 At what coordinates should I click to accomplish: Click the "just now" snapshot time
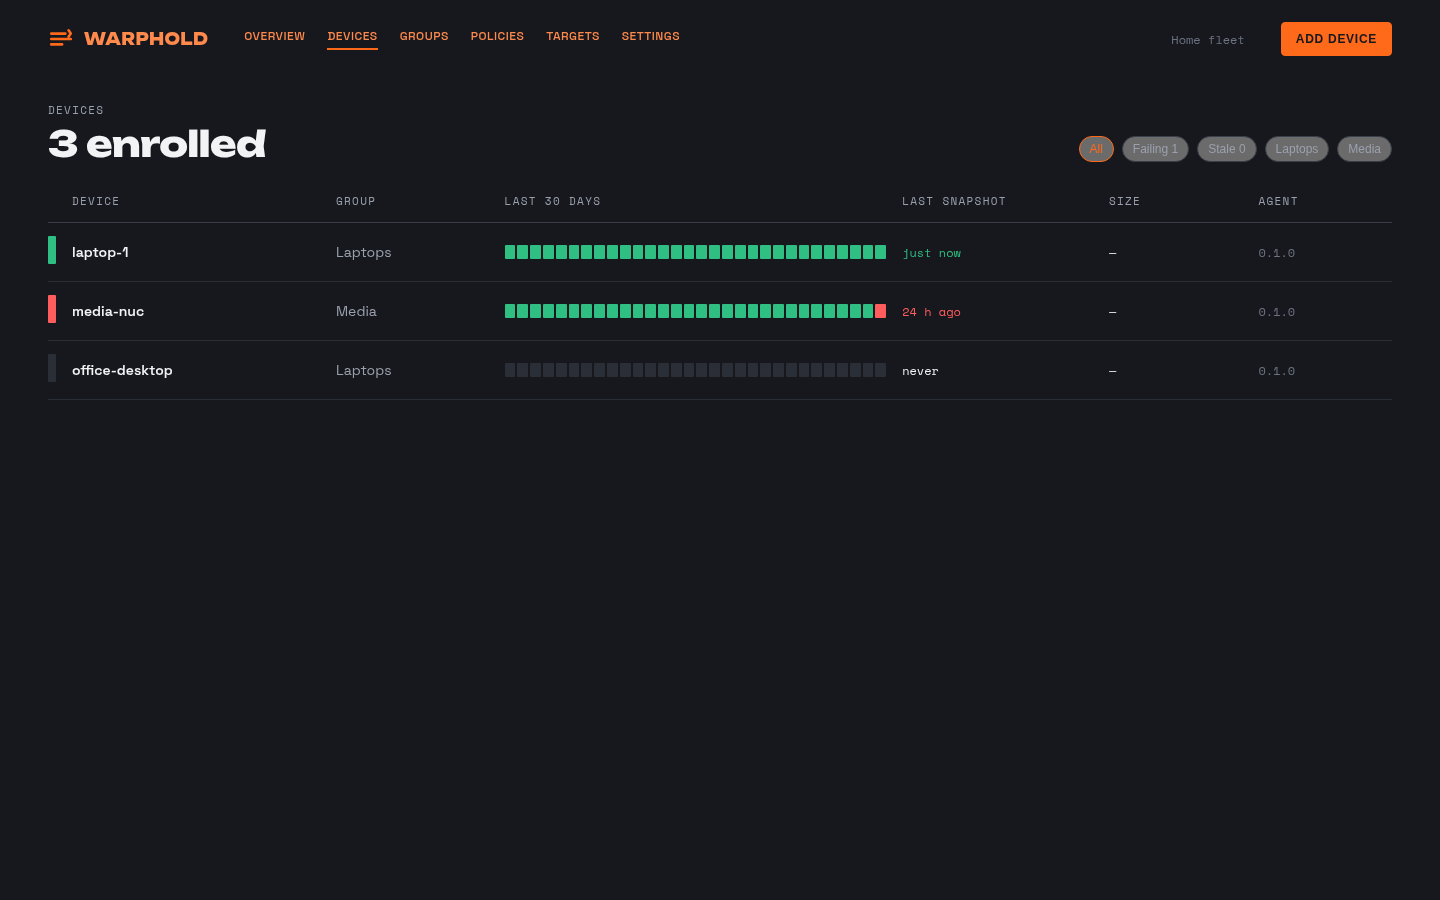coord(931,253)
